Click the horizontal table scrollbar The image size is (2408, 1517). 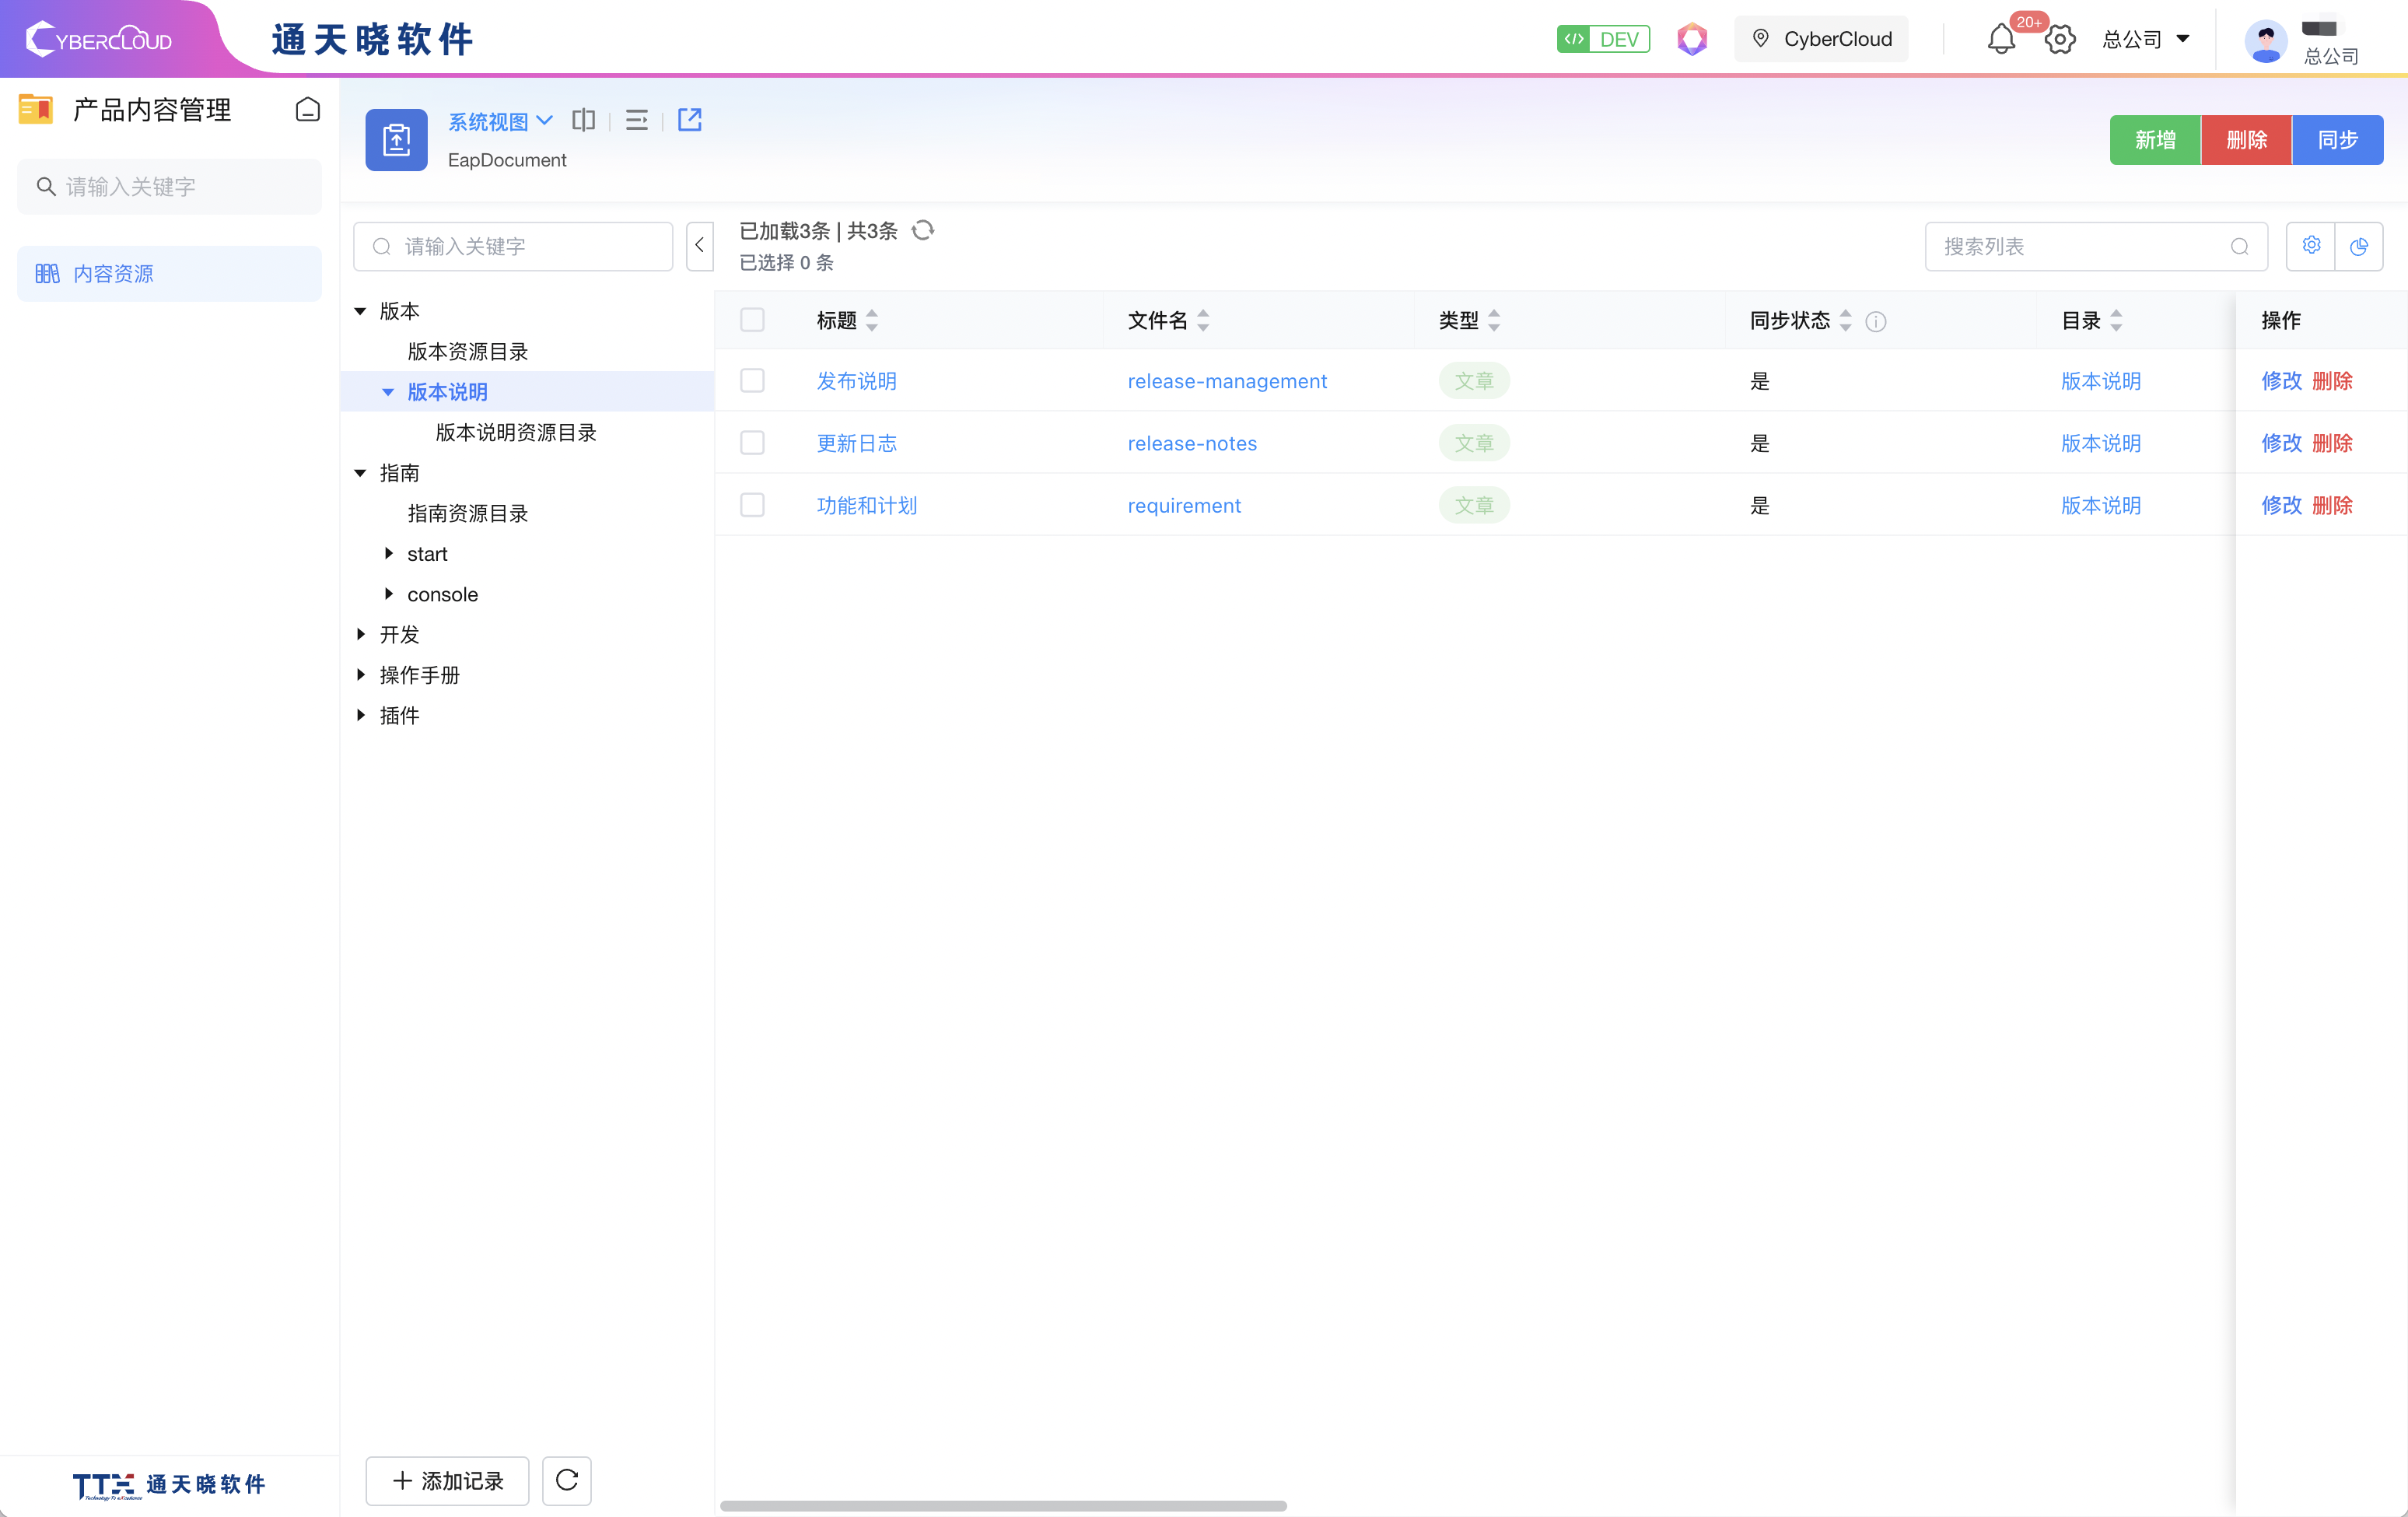[x=1003, y=1505]
